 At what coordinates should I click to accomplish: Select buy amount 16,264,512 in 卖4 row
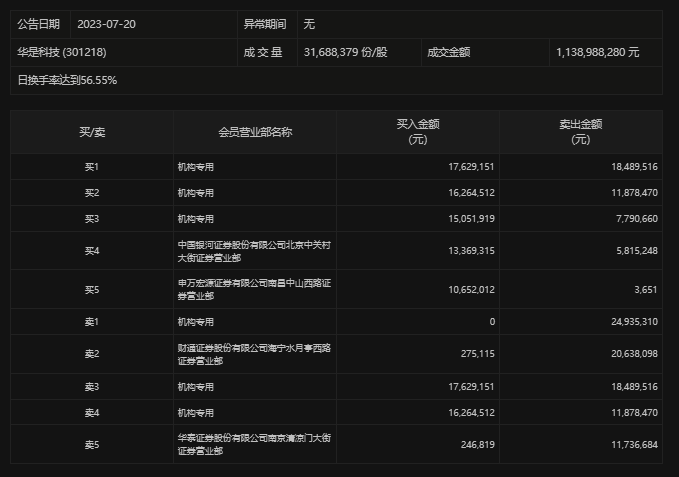coord(471,413)
